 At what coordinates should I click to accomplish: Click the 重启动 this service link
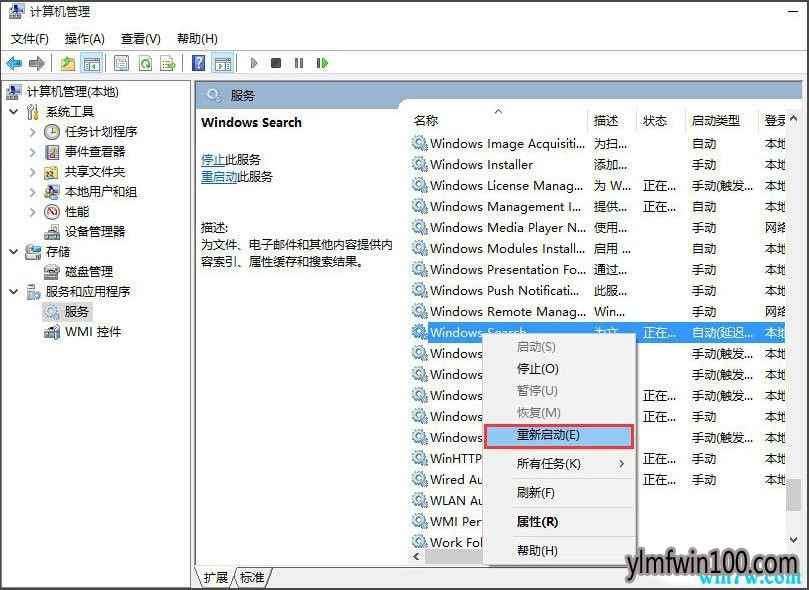219,177
